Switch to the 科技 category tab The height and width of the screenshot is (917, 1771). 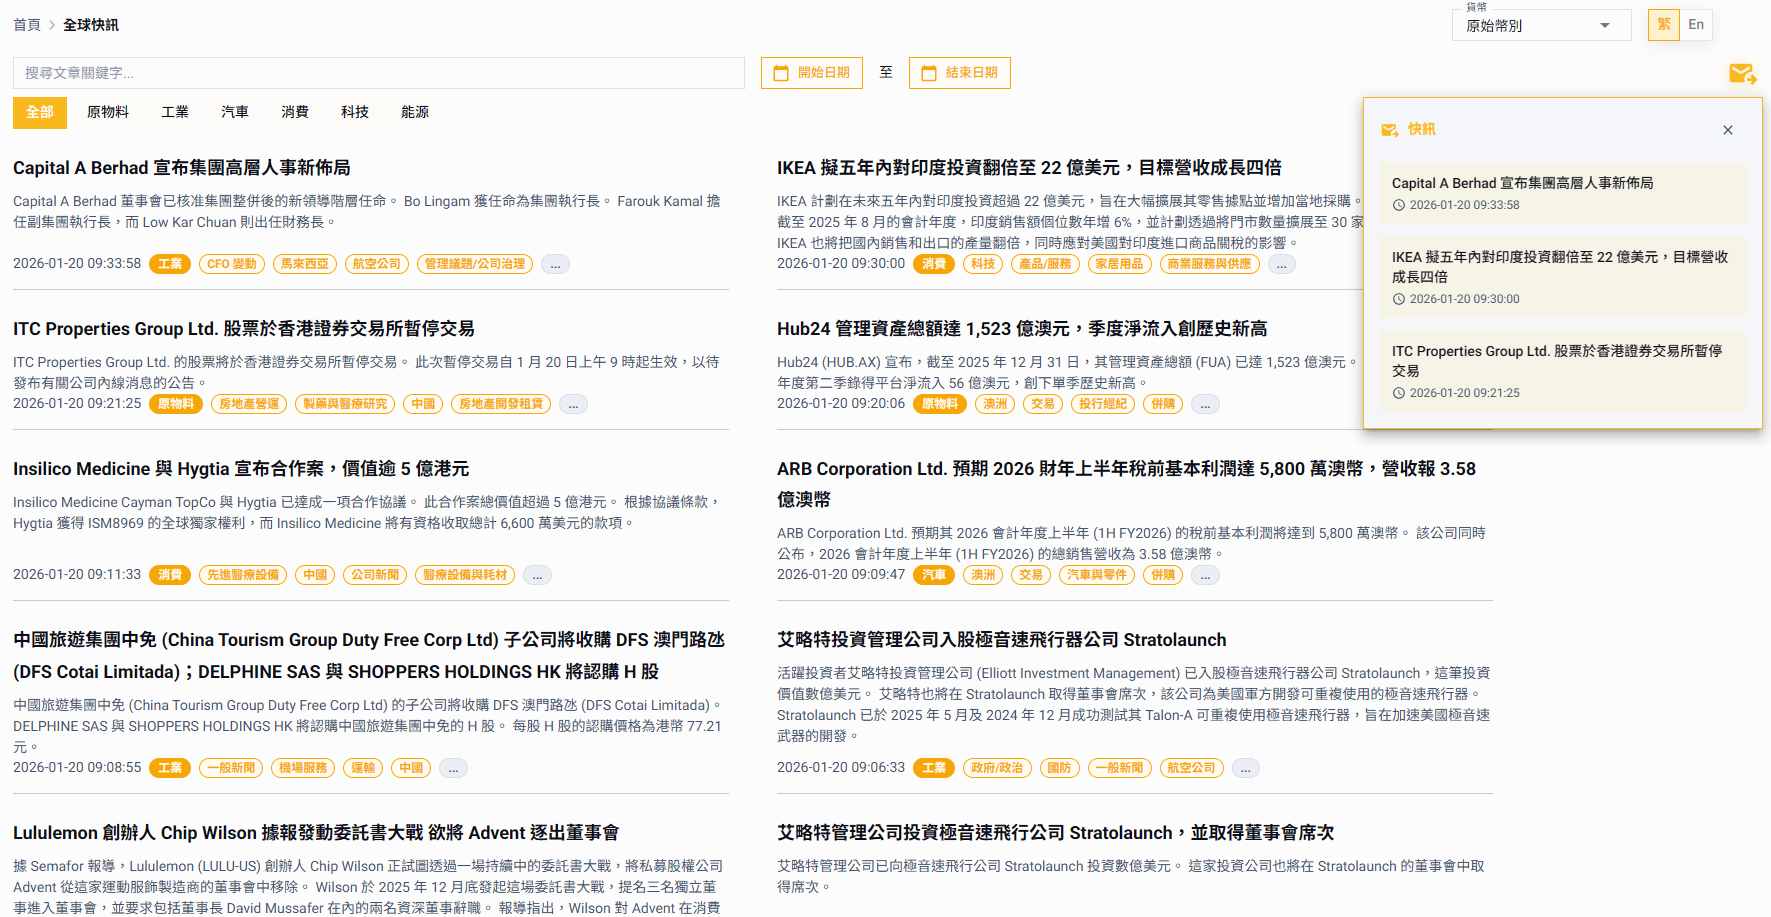tap(354, 112)
